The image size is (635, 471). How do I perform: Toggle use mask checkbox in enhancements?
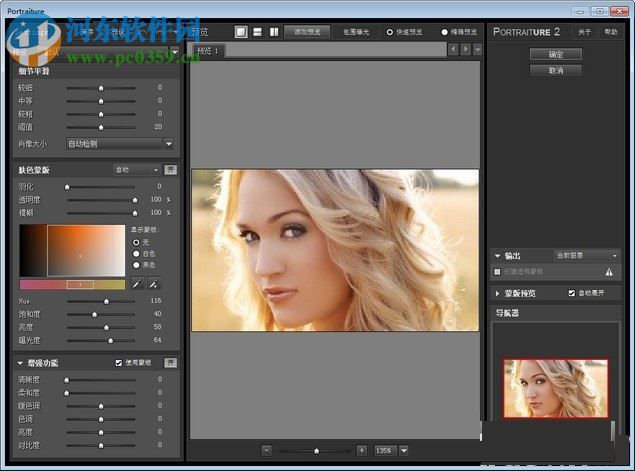click(119, 363)
